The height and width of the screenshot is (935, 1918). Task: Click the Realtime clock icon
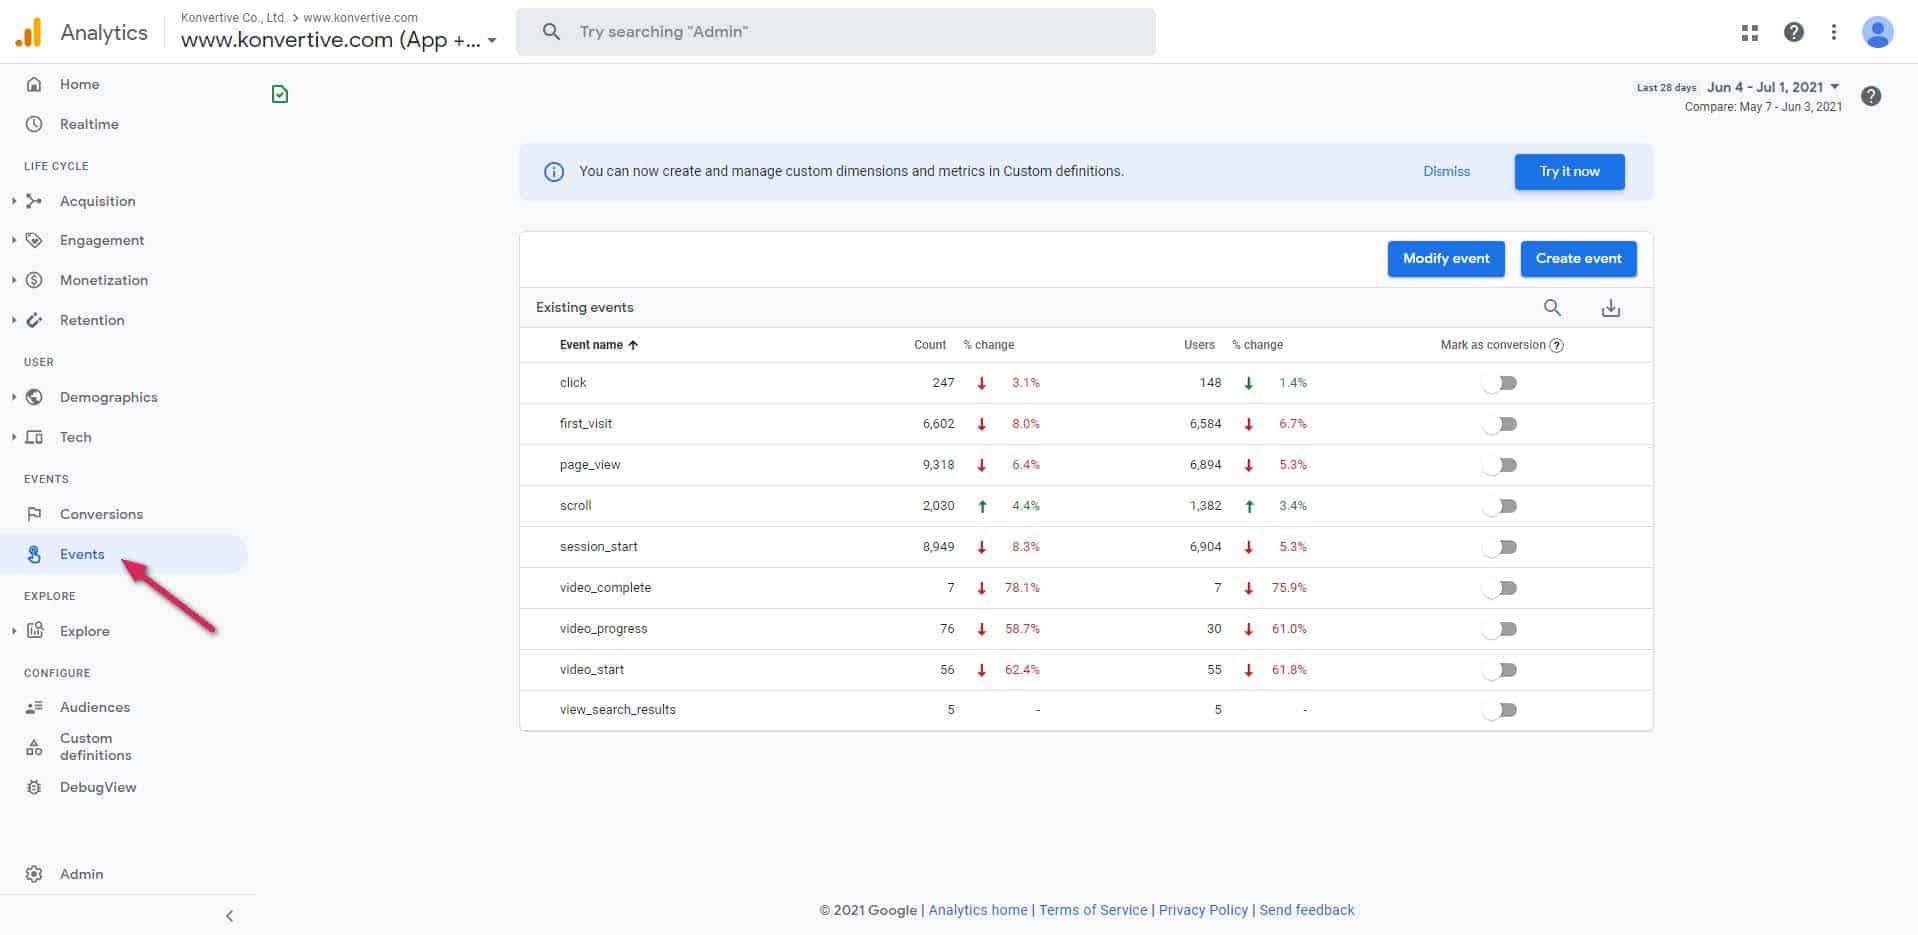(34, 124)
